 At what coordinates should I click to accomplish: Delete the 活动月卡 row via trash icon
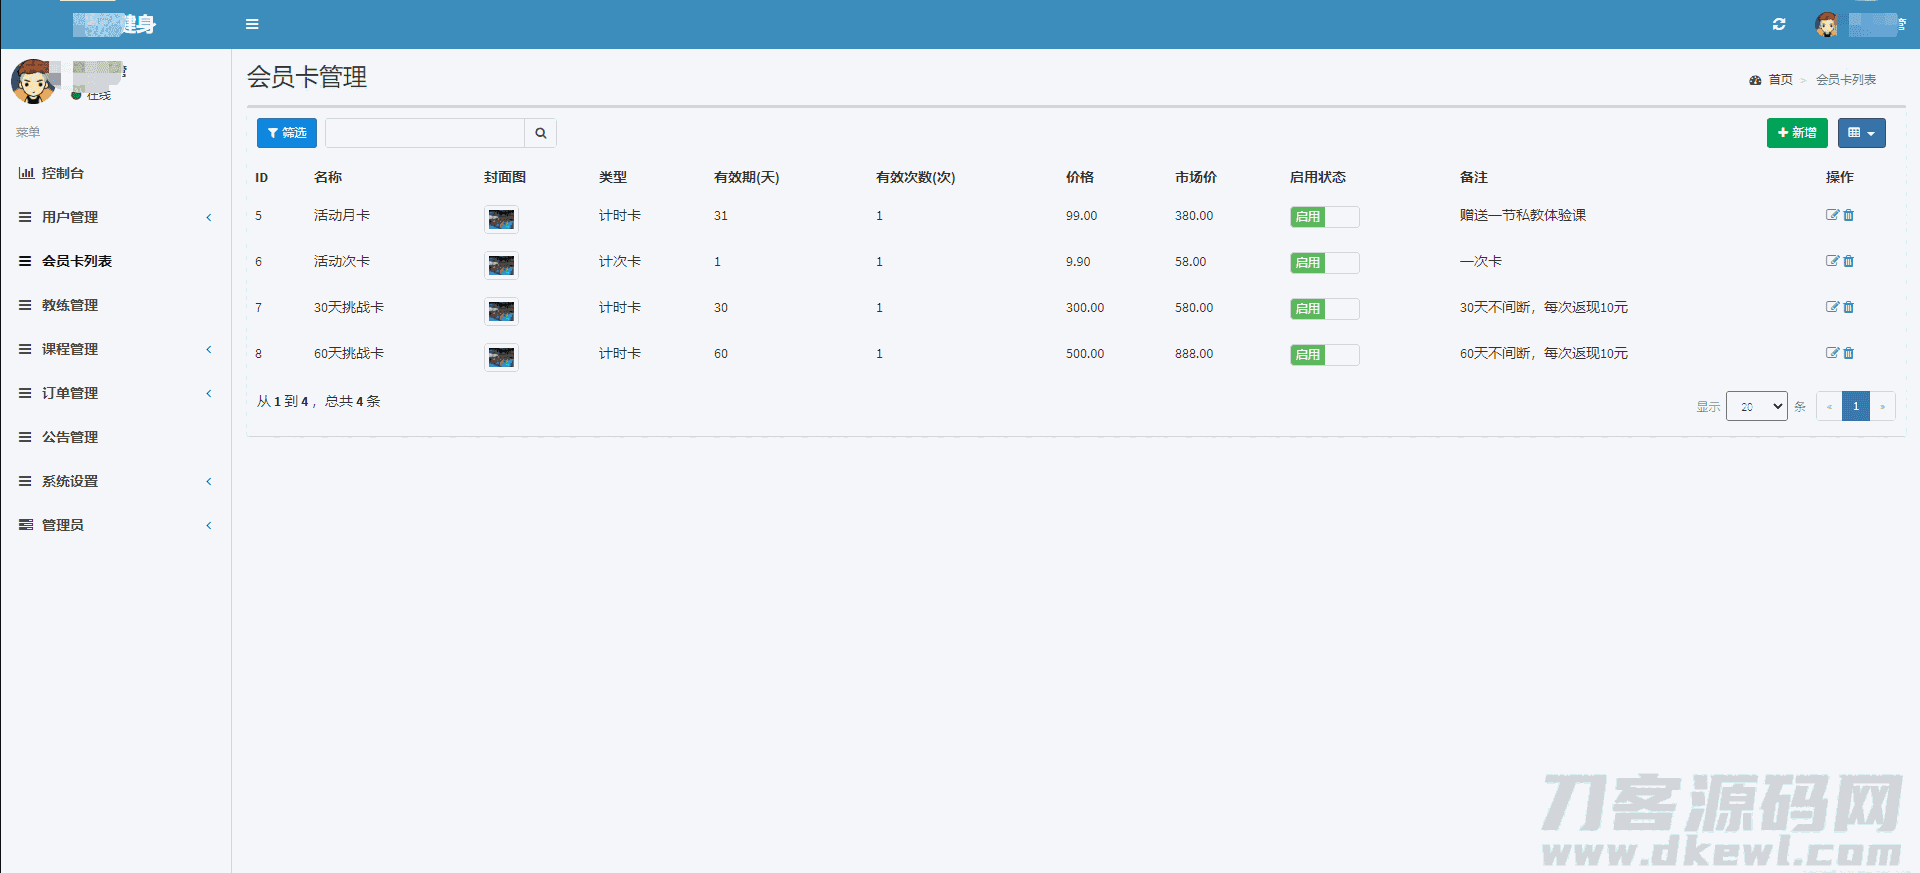pyautogui.click(x=1849, y=215)
